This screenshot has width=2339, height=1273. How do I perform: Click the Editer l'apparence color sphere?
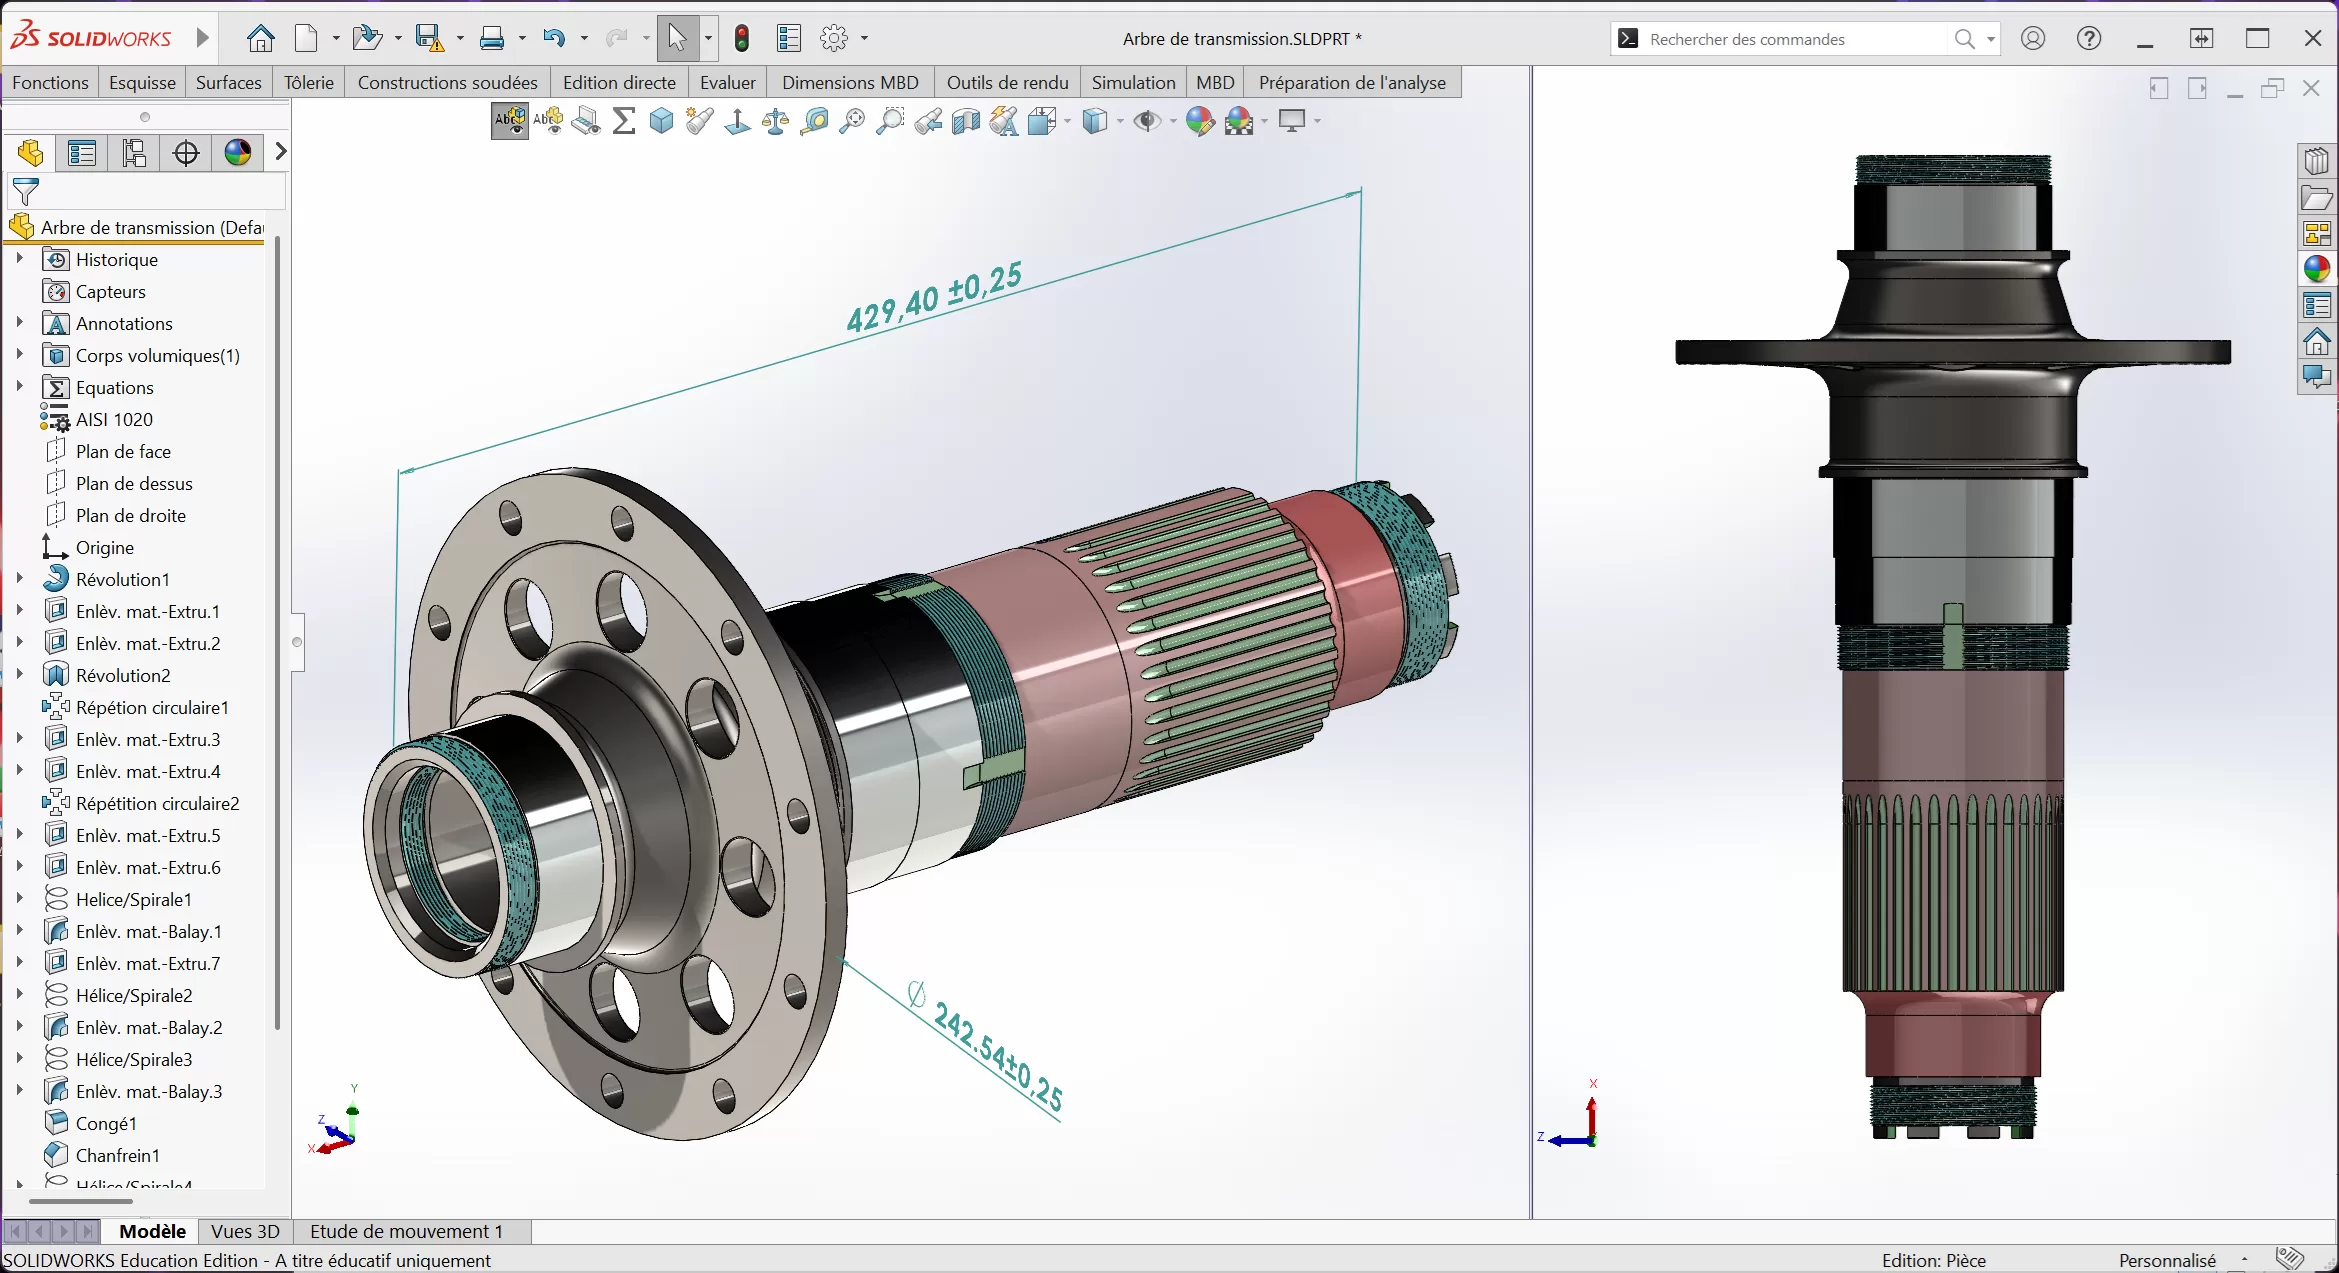1200,121
